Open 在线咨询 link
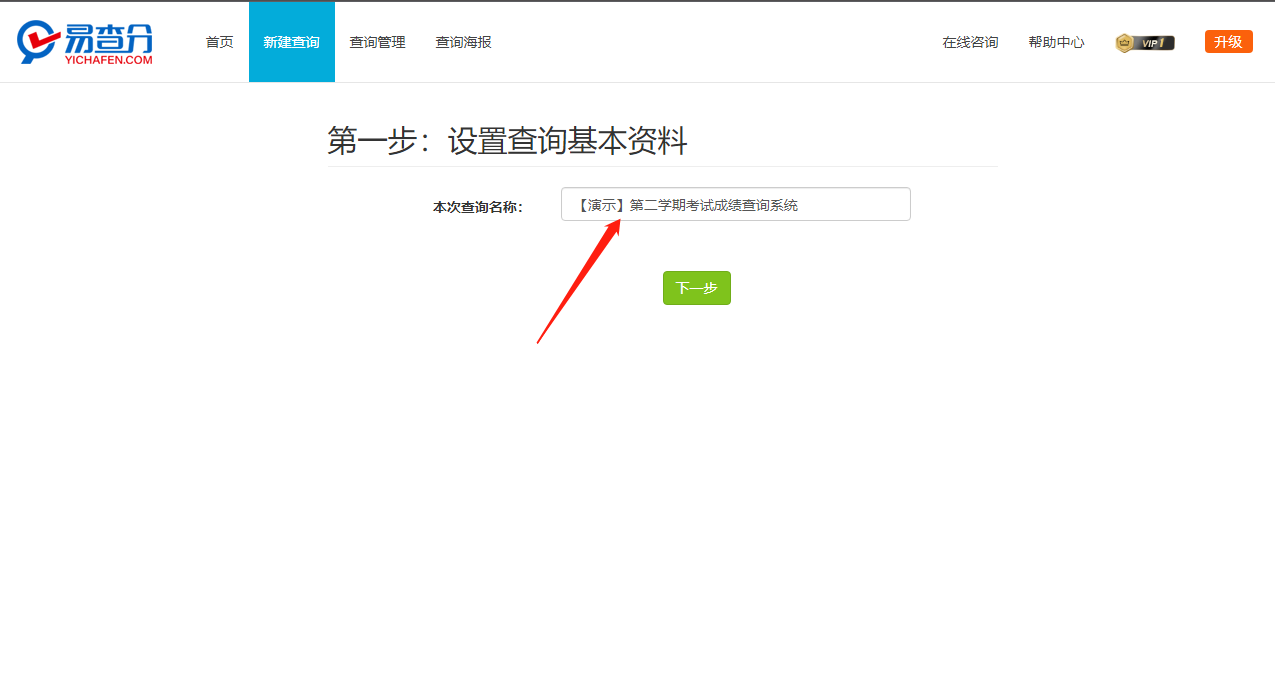This screenshot has height=673, width=1275. (970, 42)
